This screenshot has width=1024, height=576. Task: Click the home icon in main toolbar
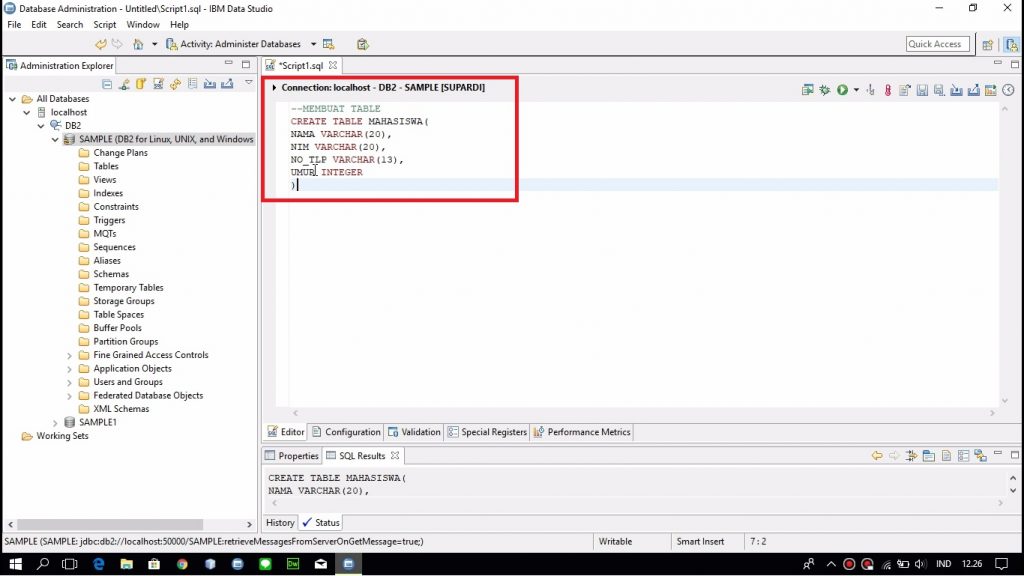[139, 44]
